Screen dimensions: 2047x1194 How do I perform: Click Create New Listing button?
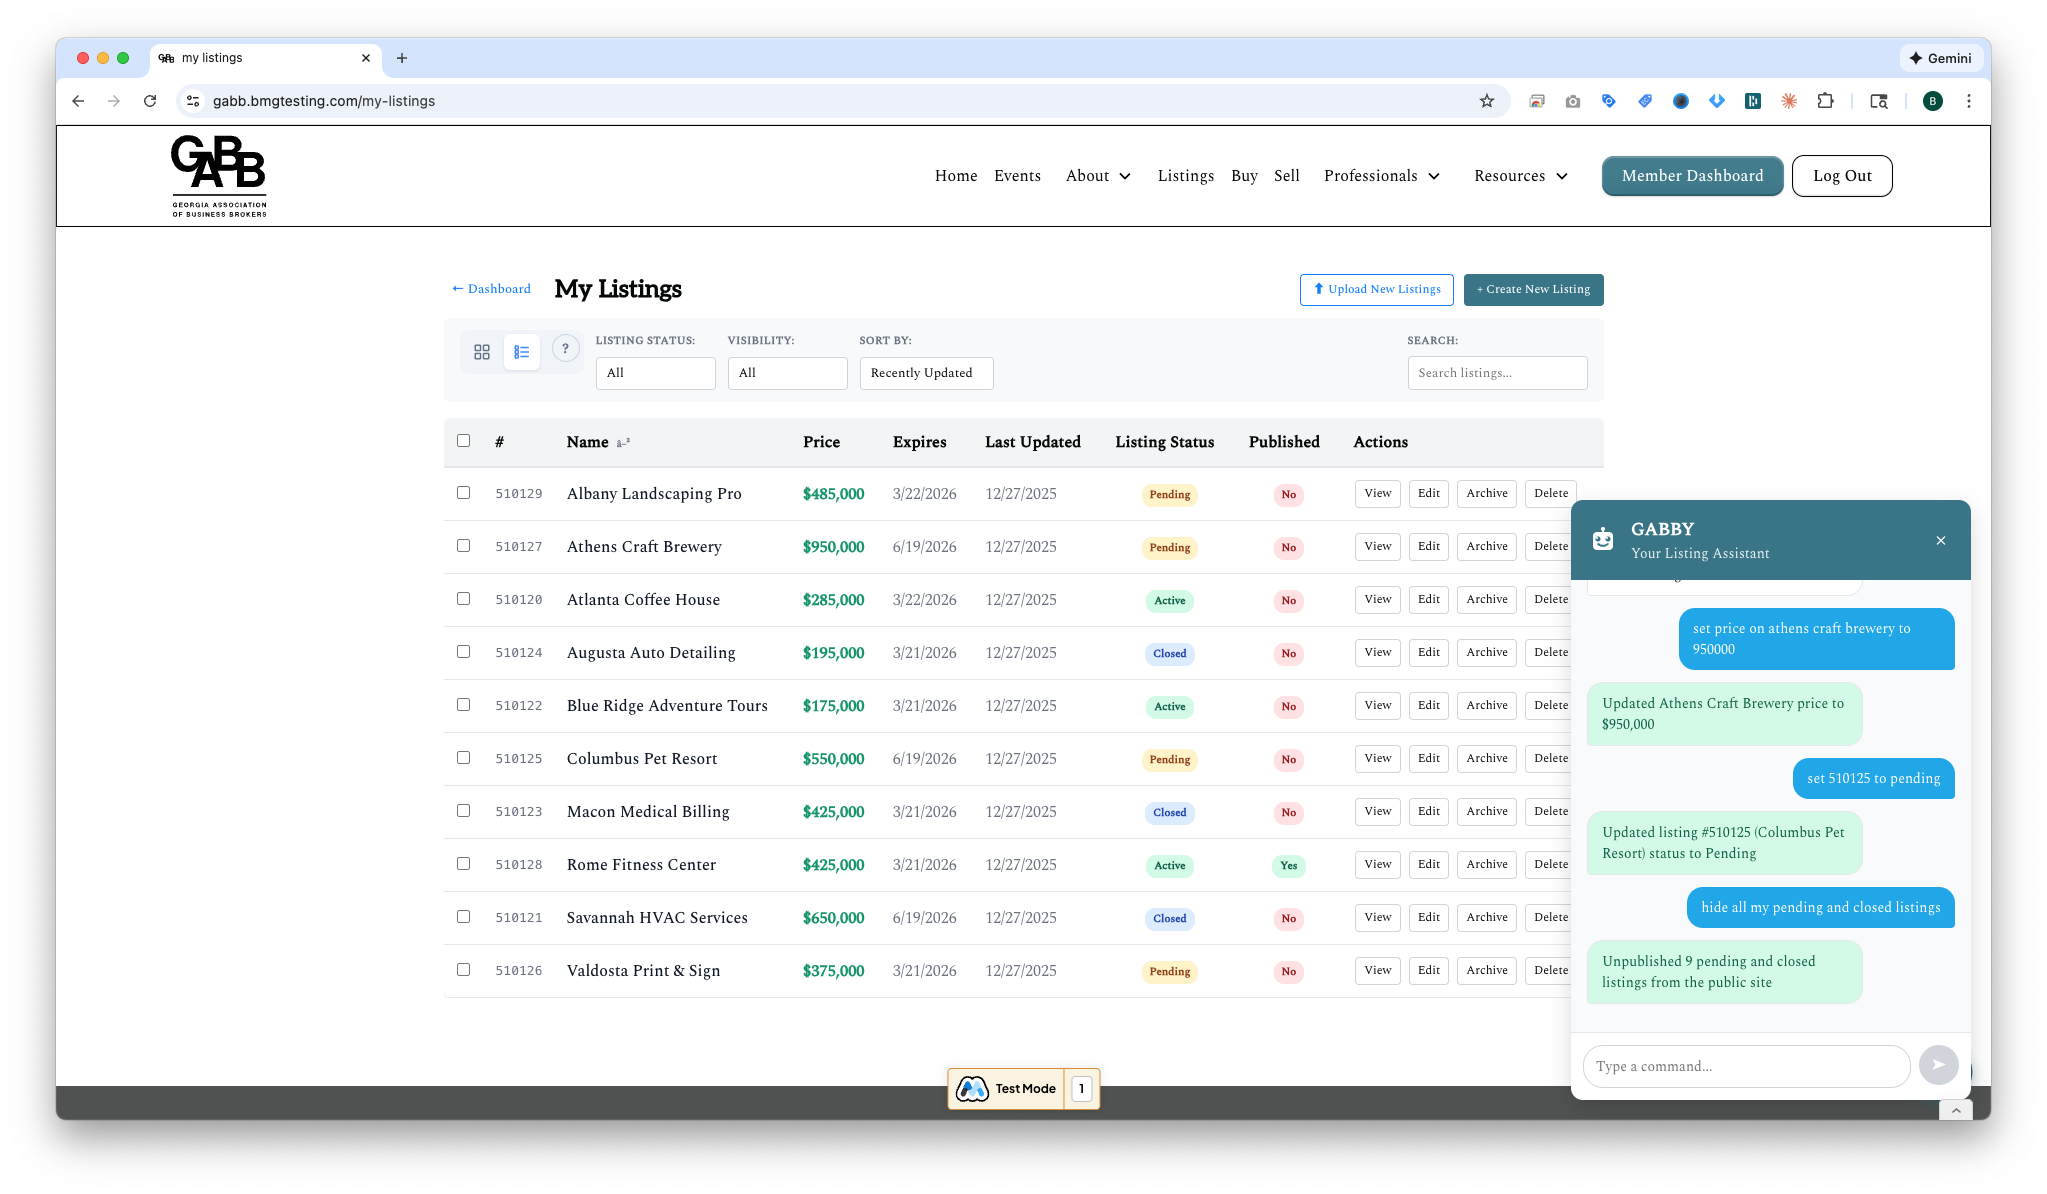pos(1533,290)
